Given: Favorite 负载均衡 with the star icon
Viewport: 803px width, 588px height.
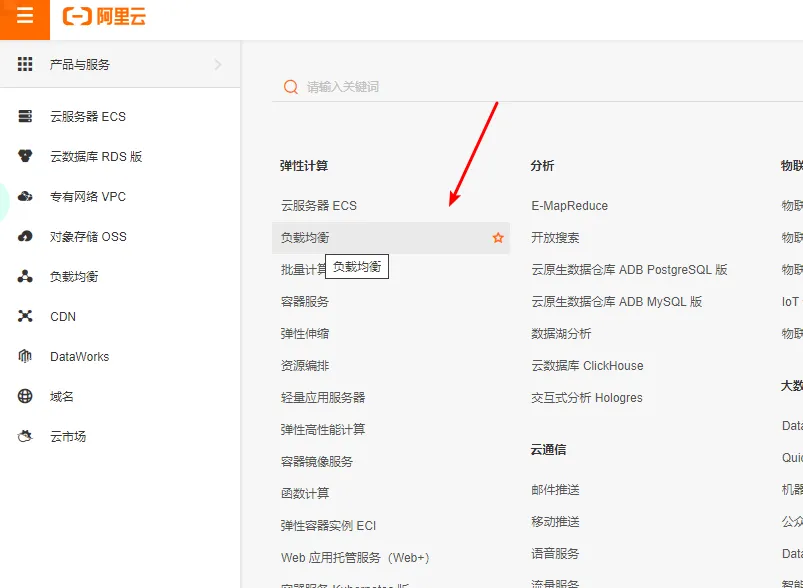Looking at the screenshot, I should (x=498, y=238).
